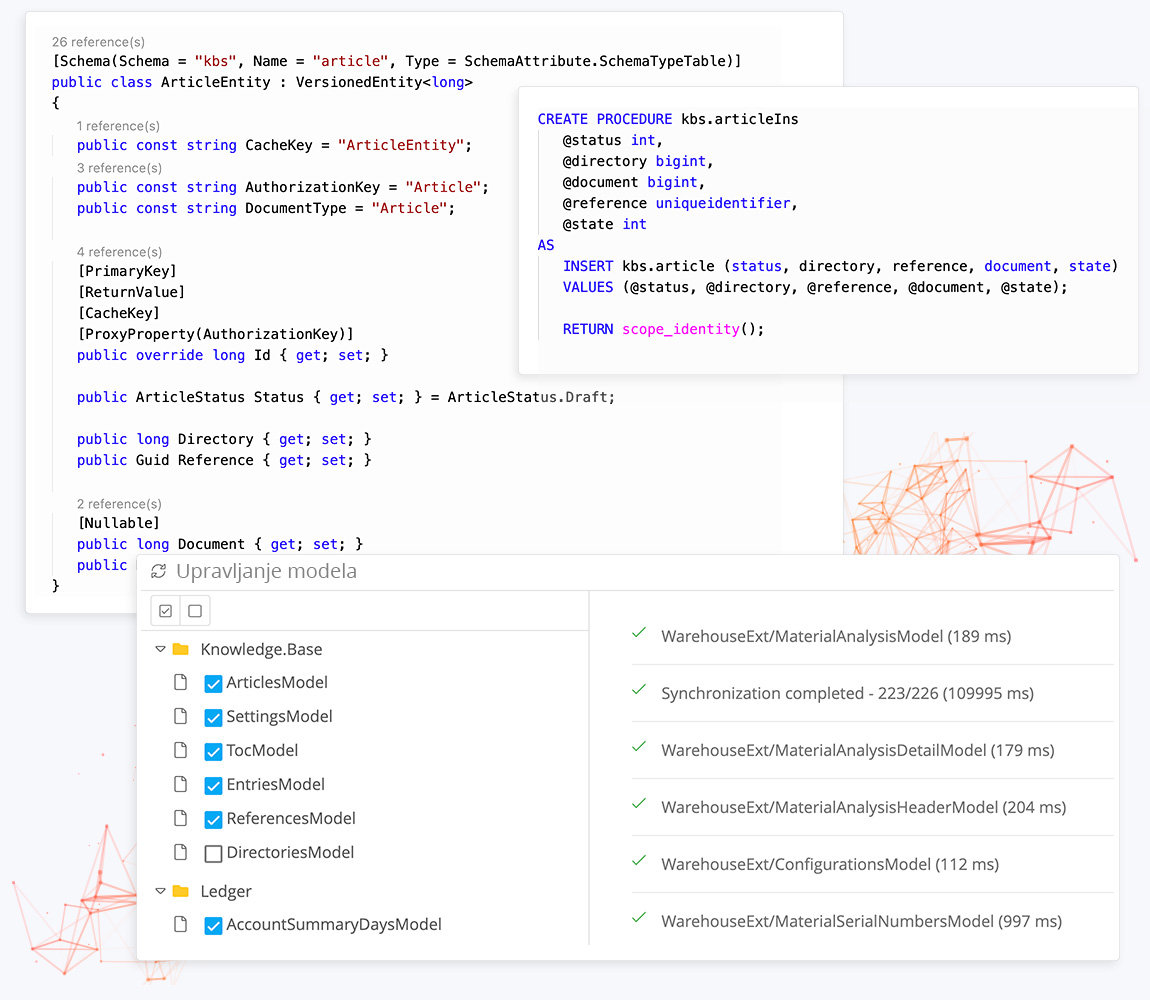The height and width of the screenshot is (1000, 1150).
Task: Collapse the Knowledge.Base tree node
Action: [160, 649]
